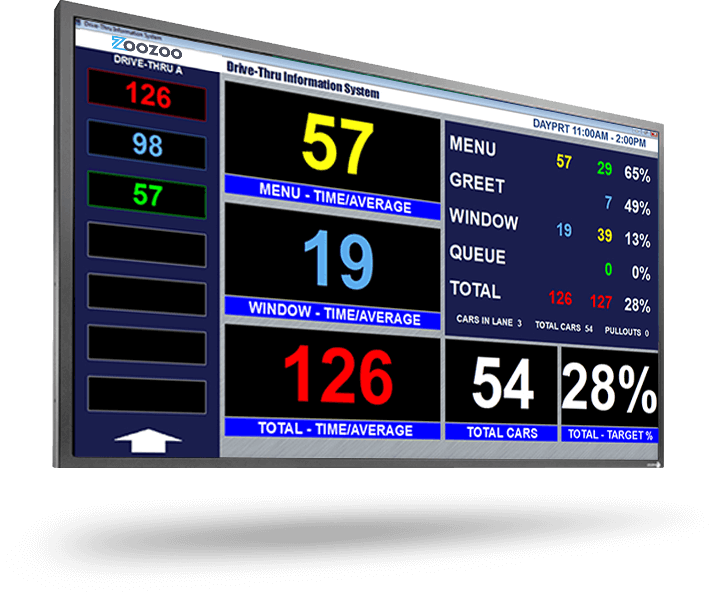Click the TOTAL CARS label bar
The width and height of the screenshot is (713, 592).
[x=503, y=433]
